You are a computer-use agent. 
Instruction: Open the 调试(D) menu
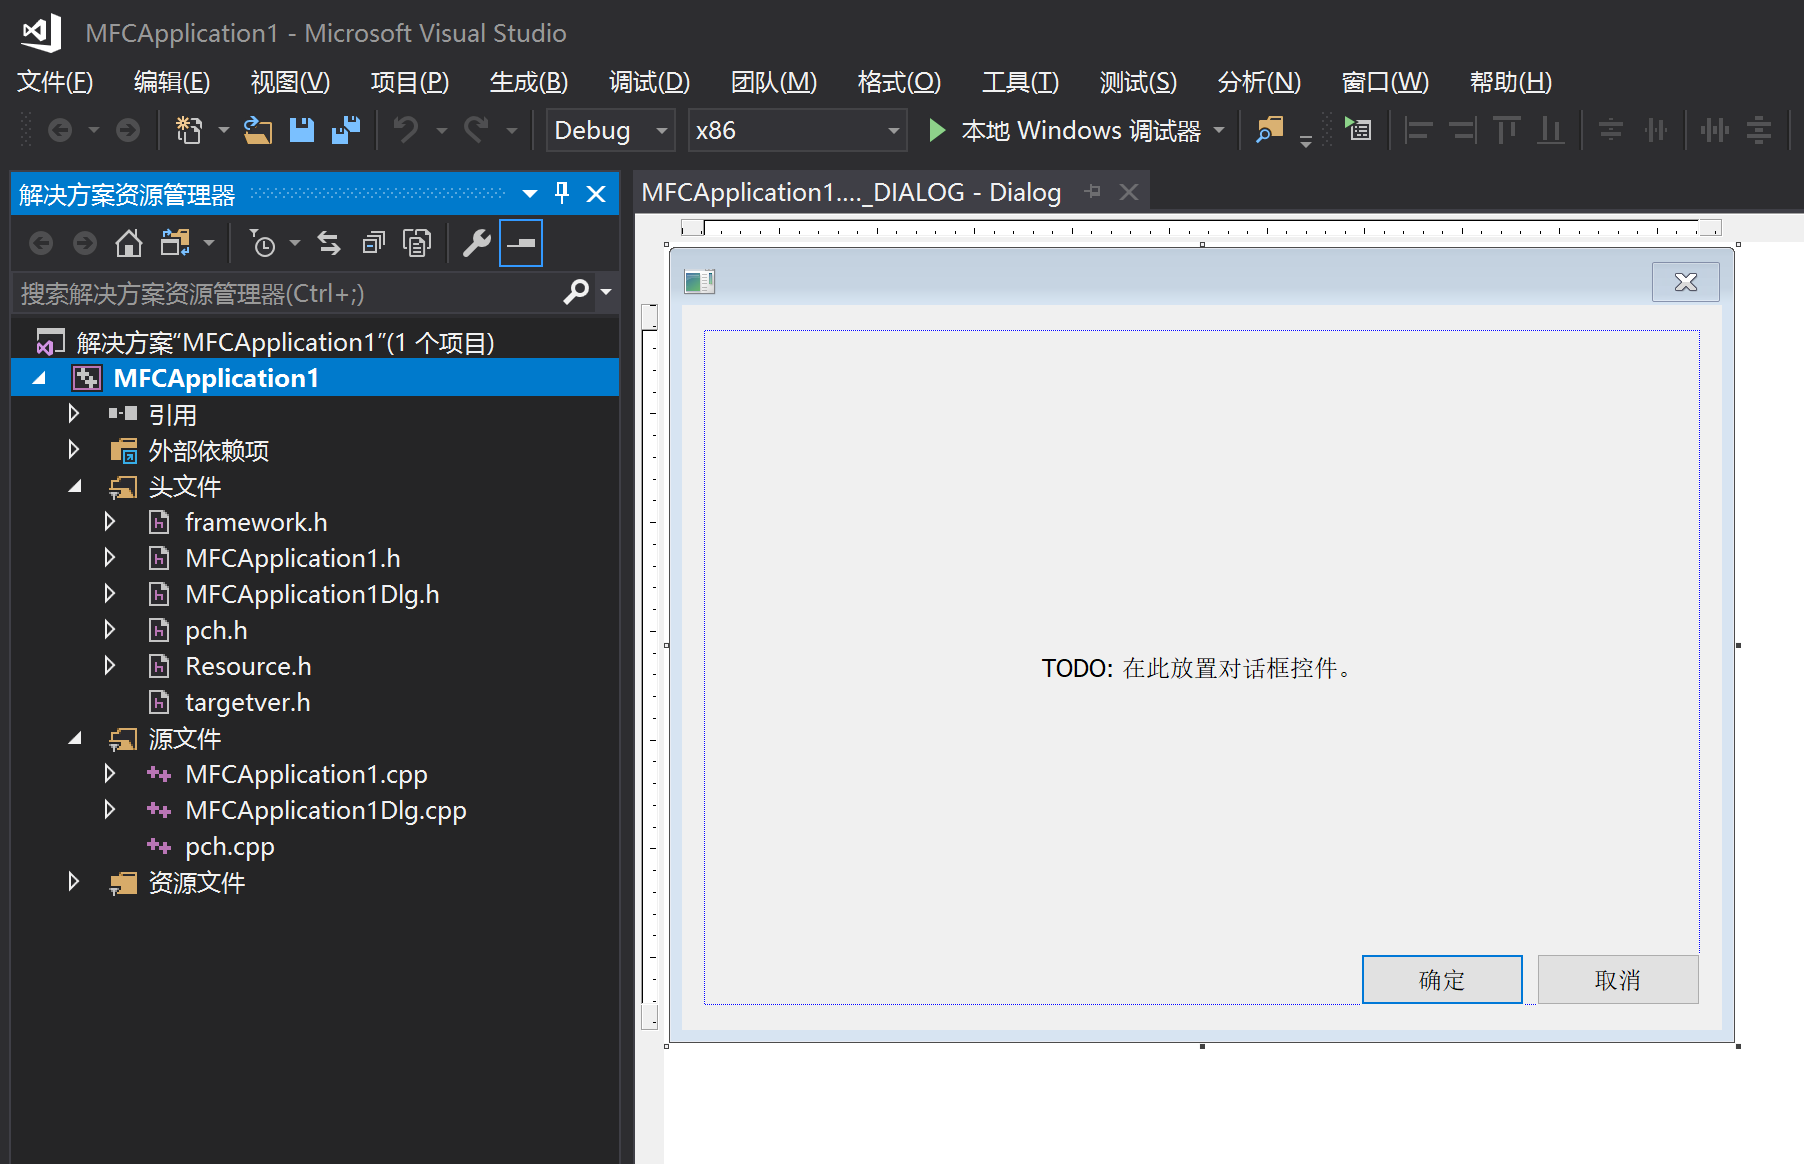(650, 82)
